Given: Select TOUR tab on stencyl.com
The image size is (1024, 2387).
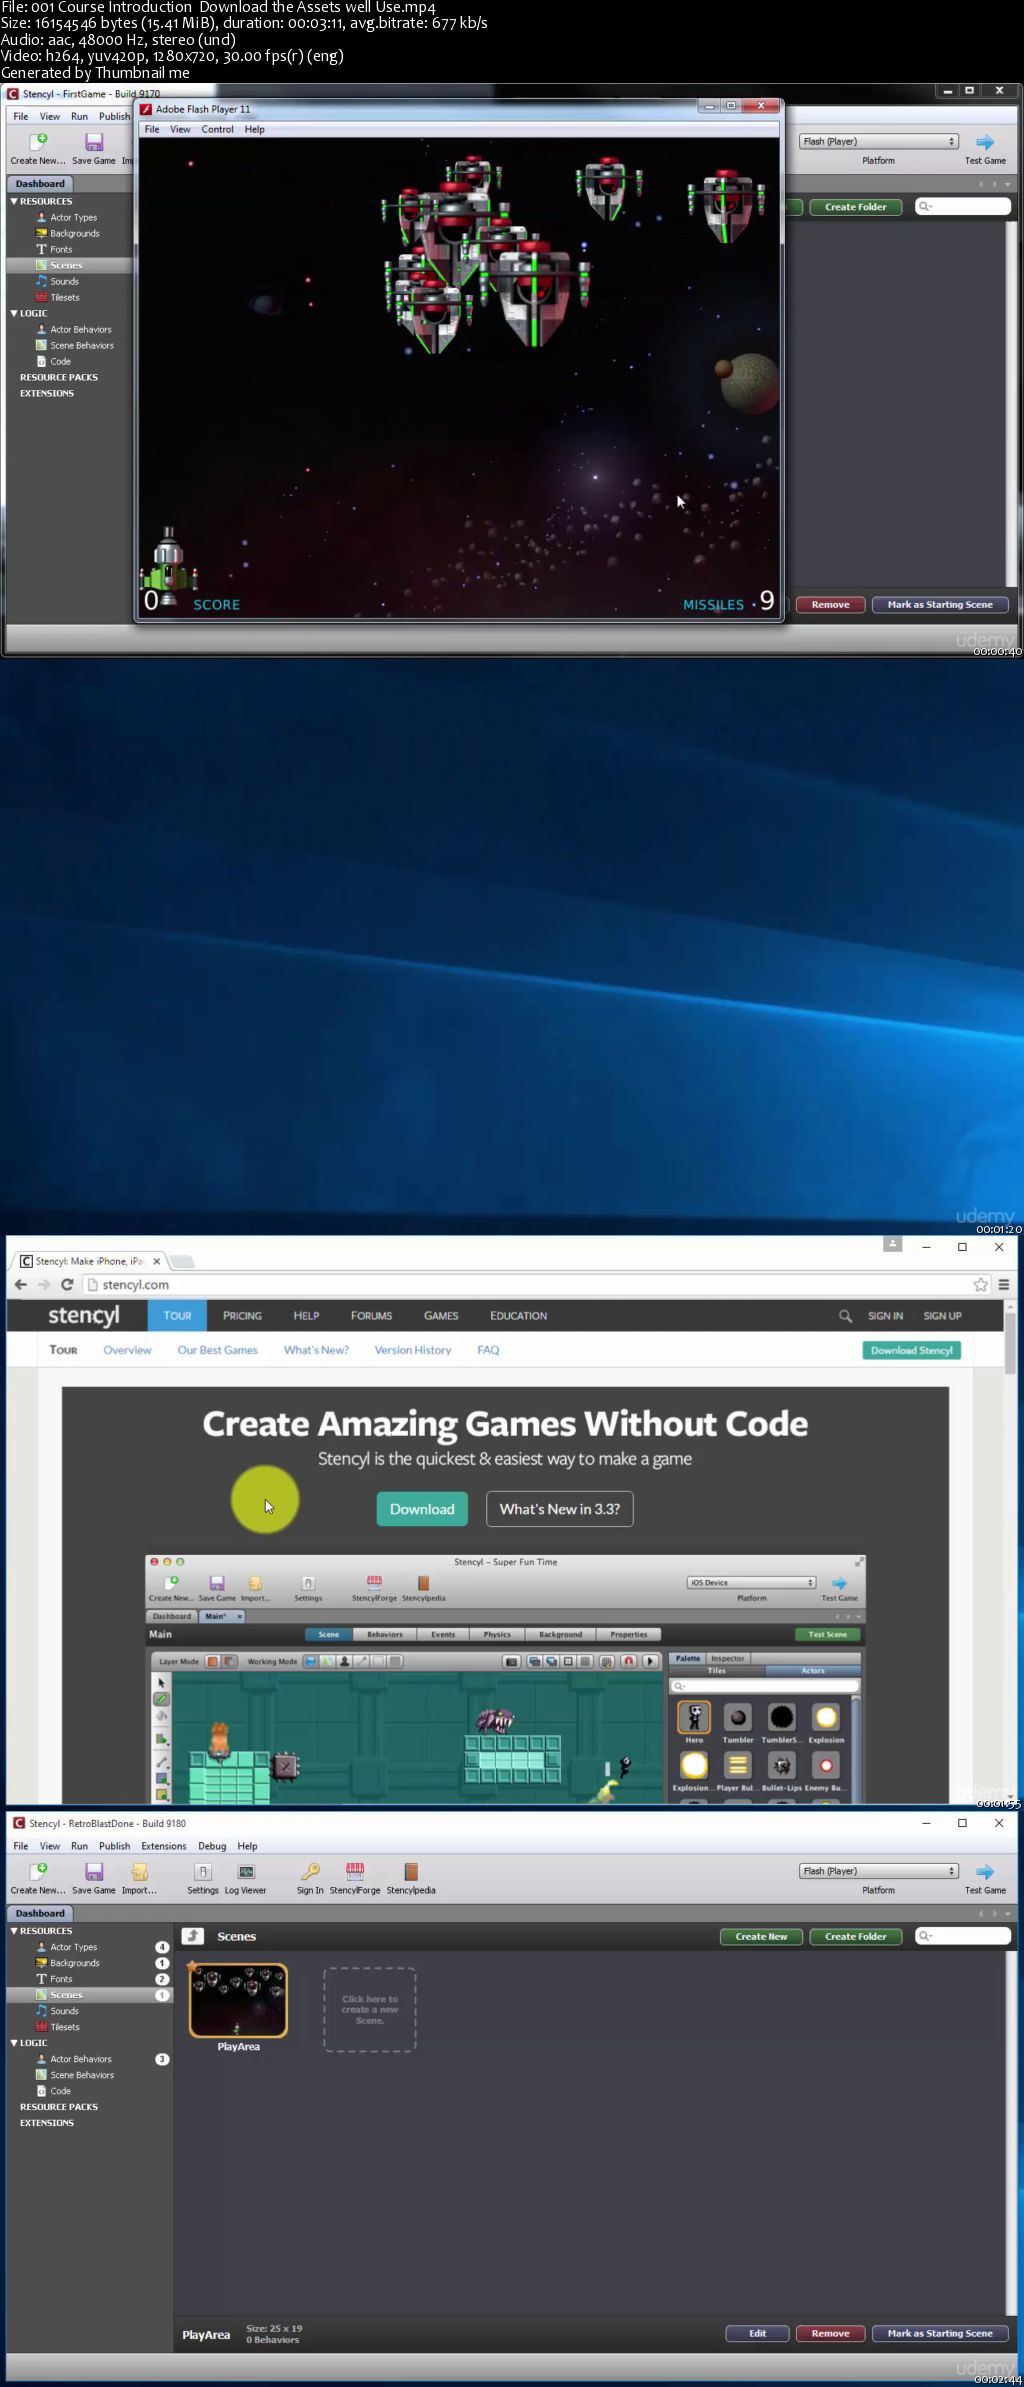Looking at the screenshot, I should (x=177, y=1316).
